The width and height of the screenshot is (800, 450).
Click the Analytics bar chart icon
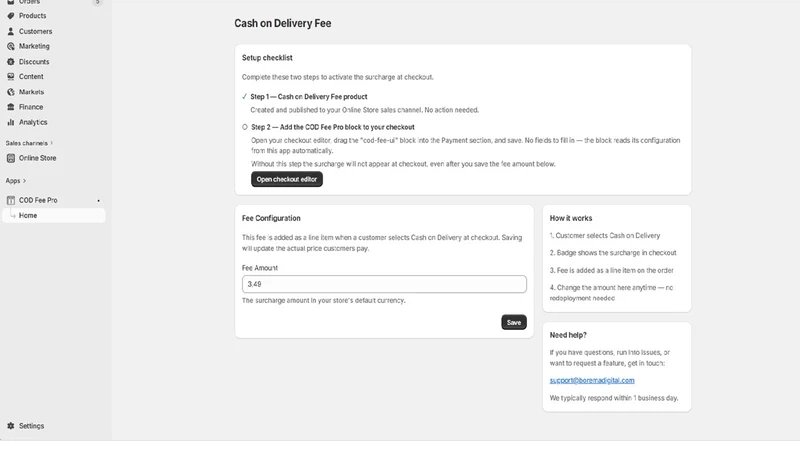click(11, 122)
